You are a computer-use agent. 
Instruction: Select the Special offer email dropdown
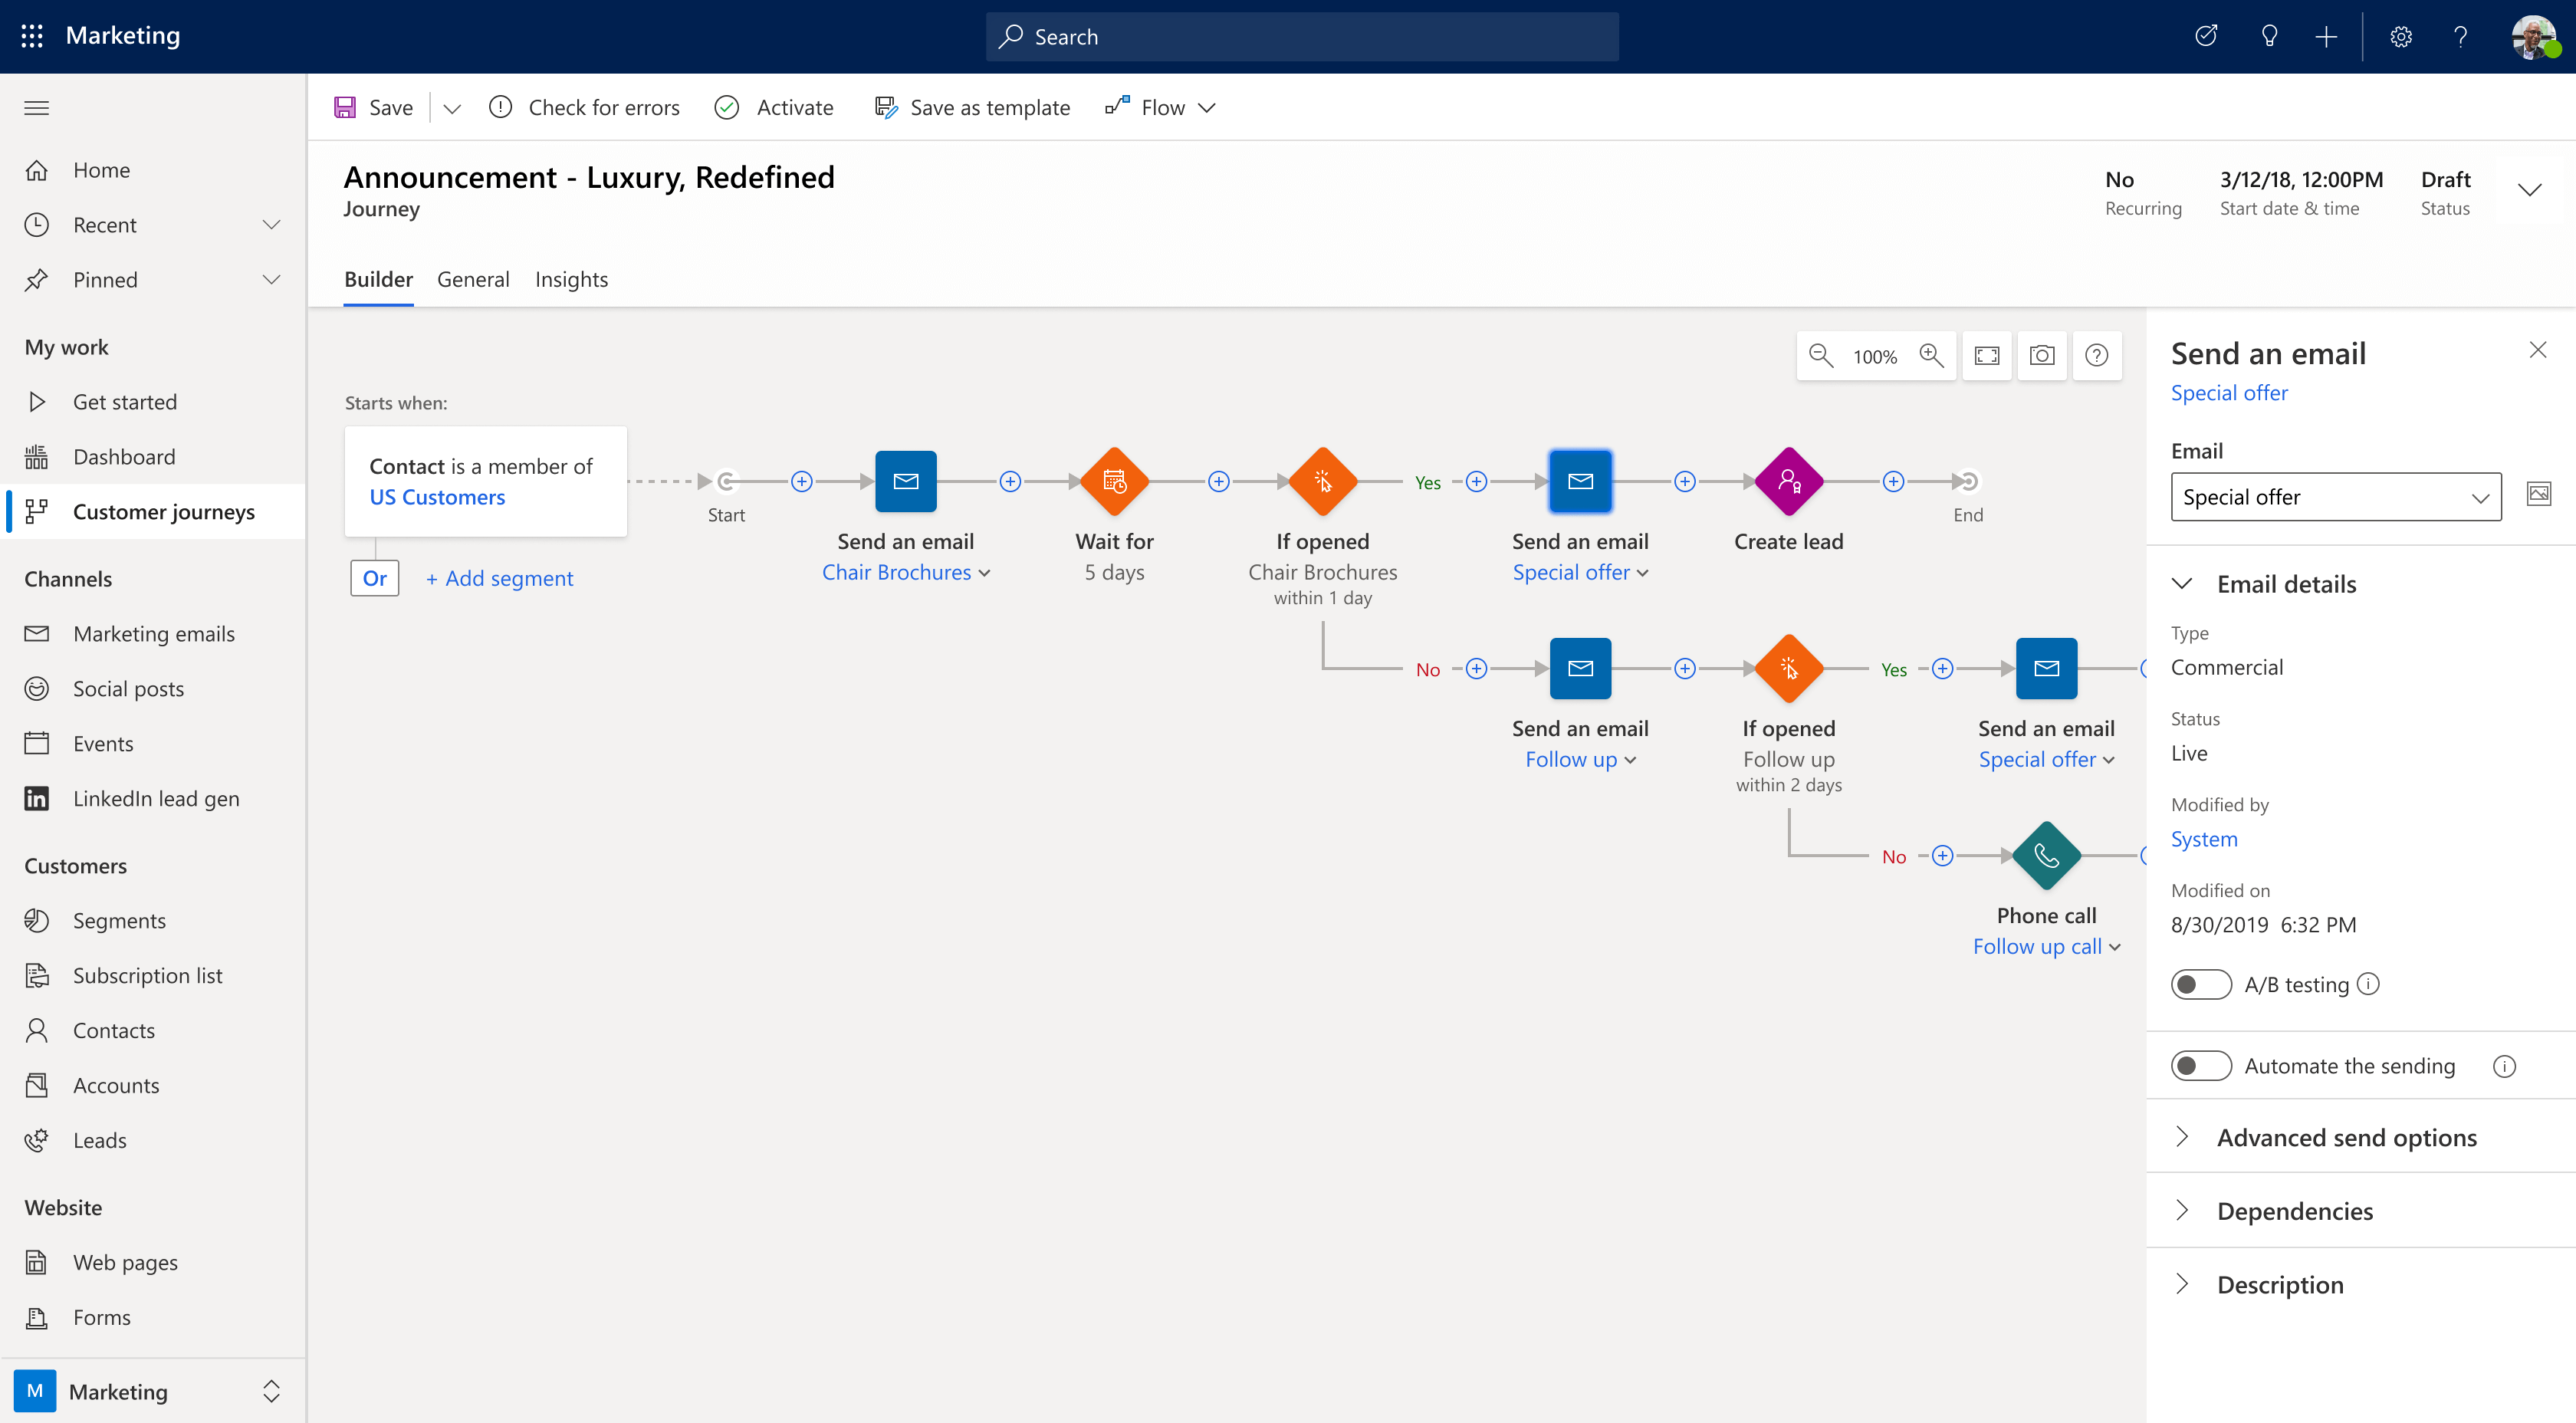pyautogui.click(x=2338, y=496)
